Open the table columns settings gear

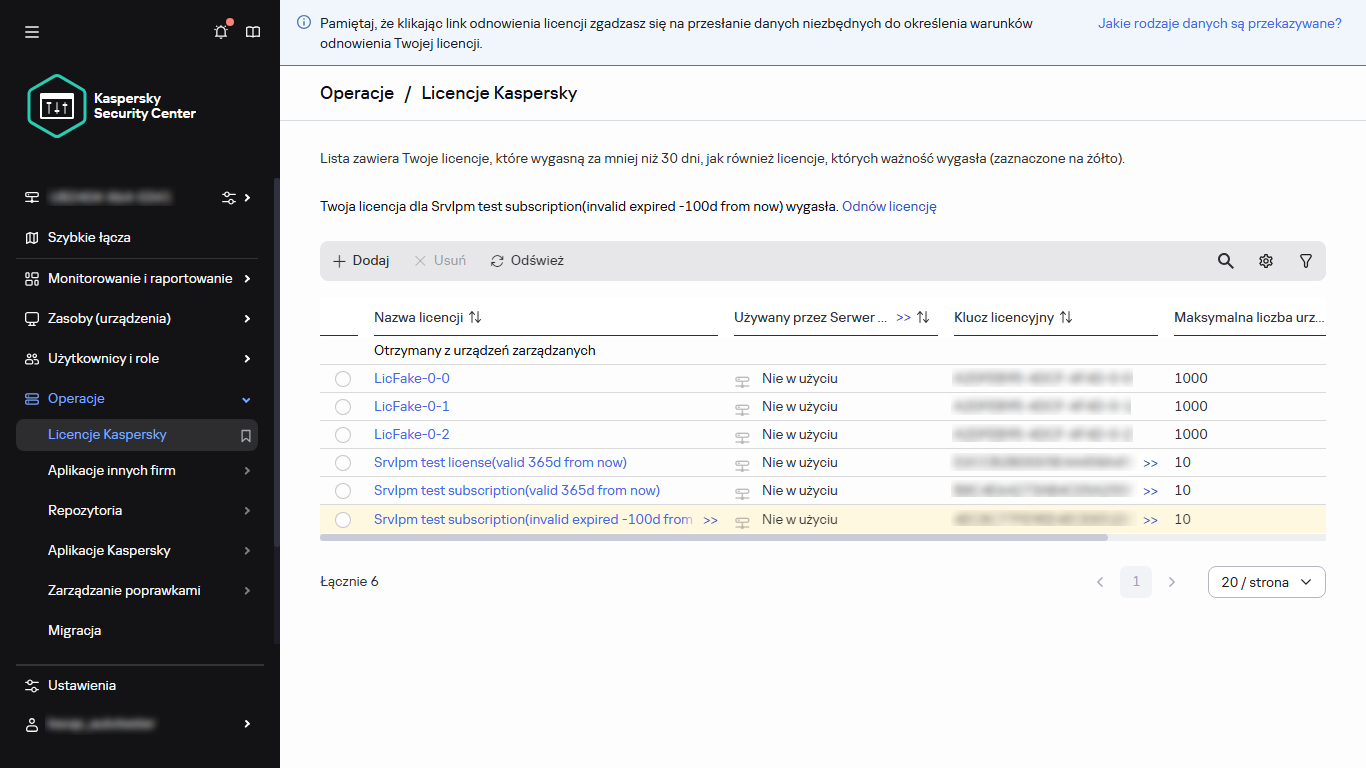click(1266, 260)
